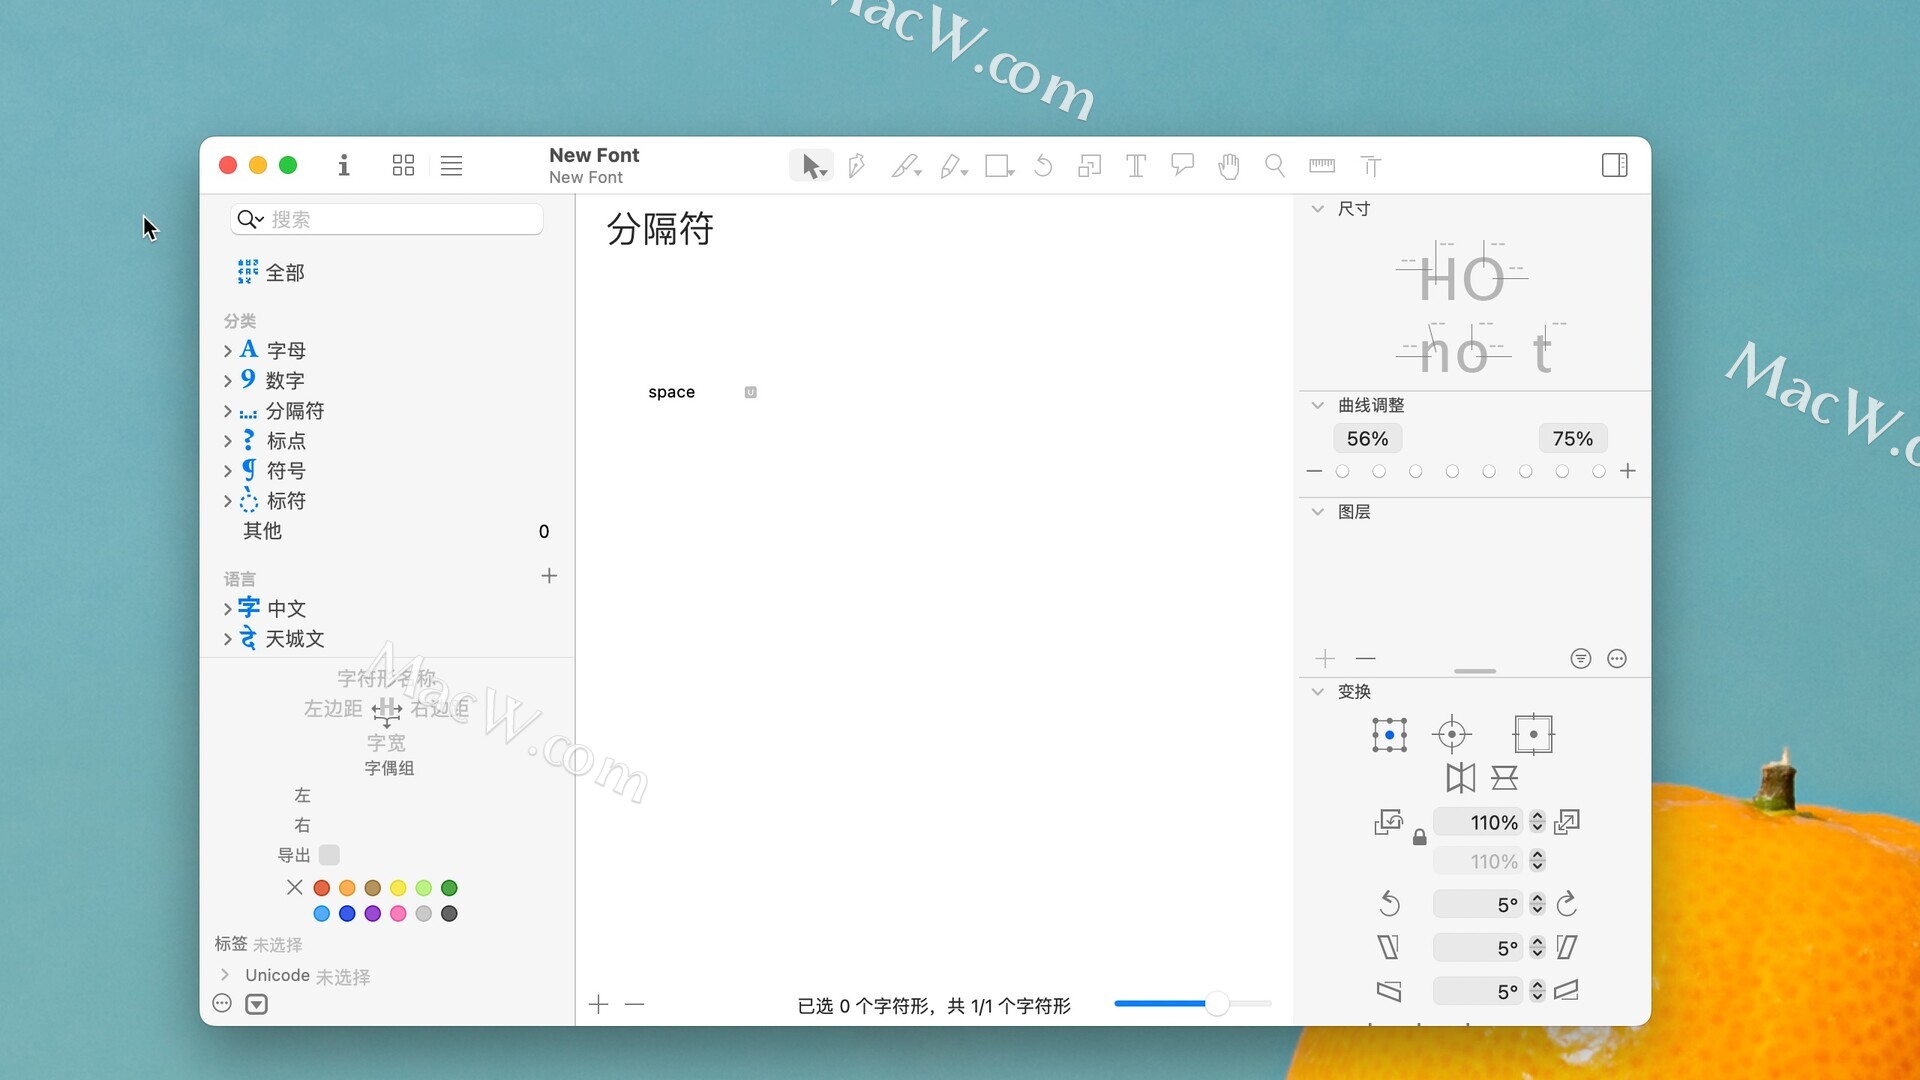
Task: Expand the Unicode row disclosure
Action: pyautogui.click(x=225, y=975)
